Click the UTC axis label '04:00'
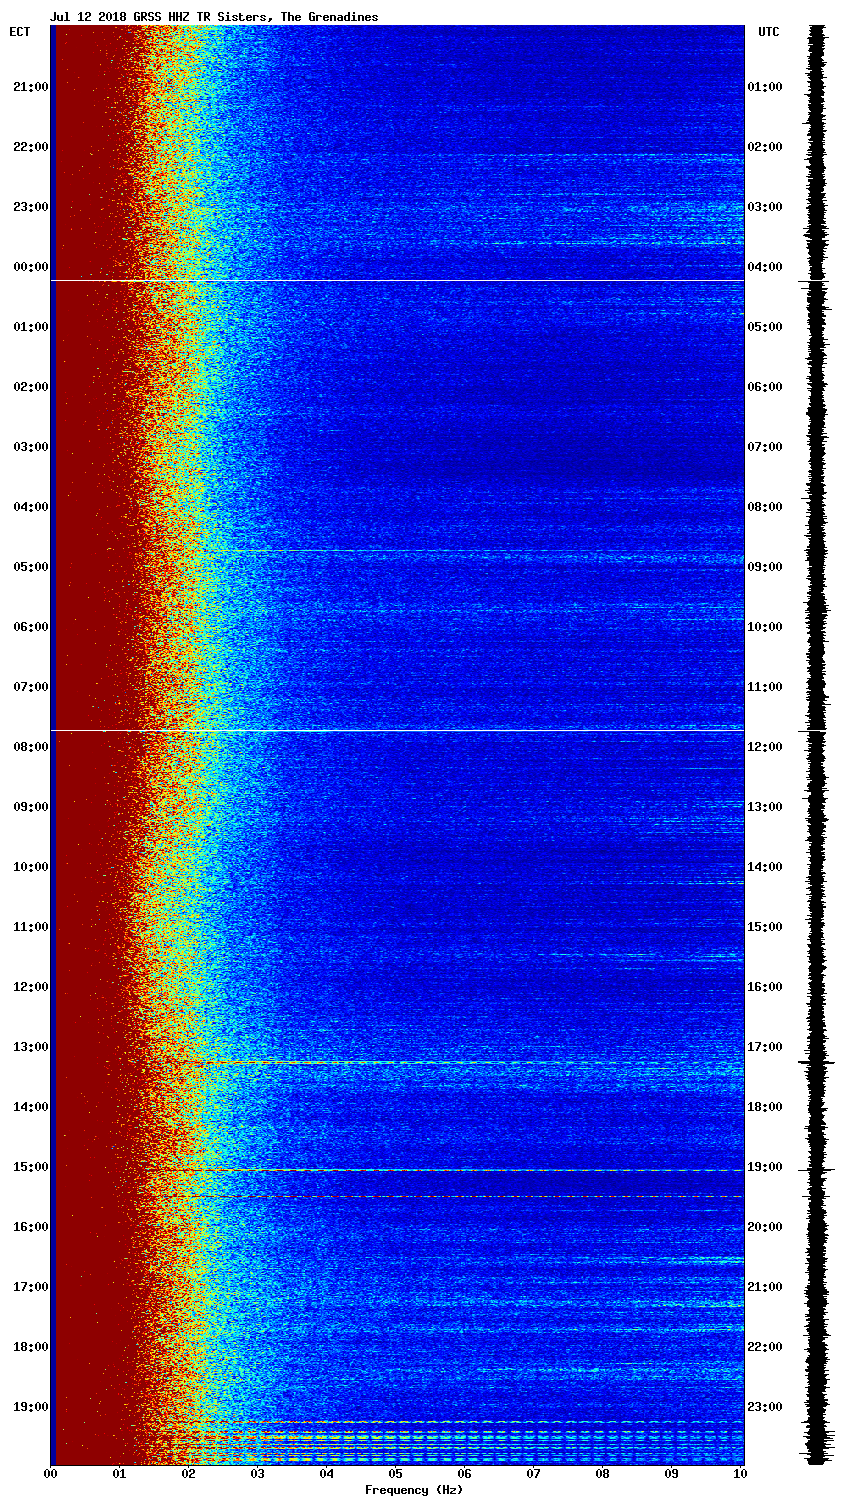Screen dimensions: 852x1500 (765, 267)
